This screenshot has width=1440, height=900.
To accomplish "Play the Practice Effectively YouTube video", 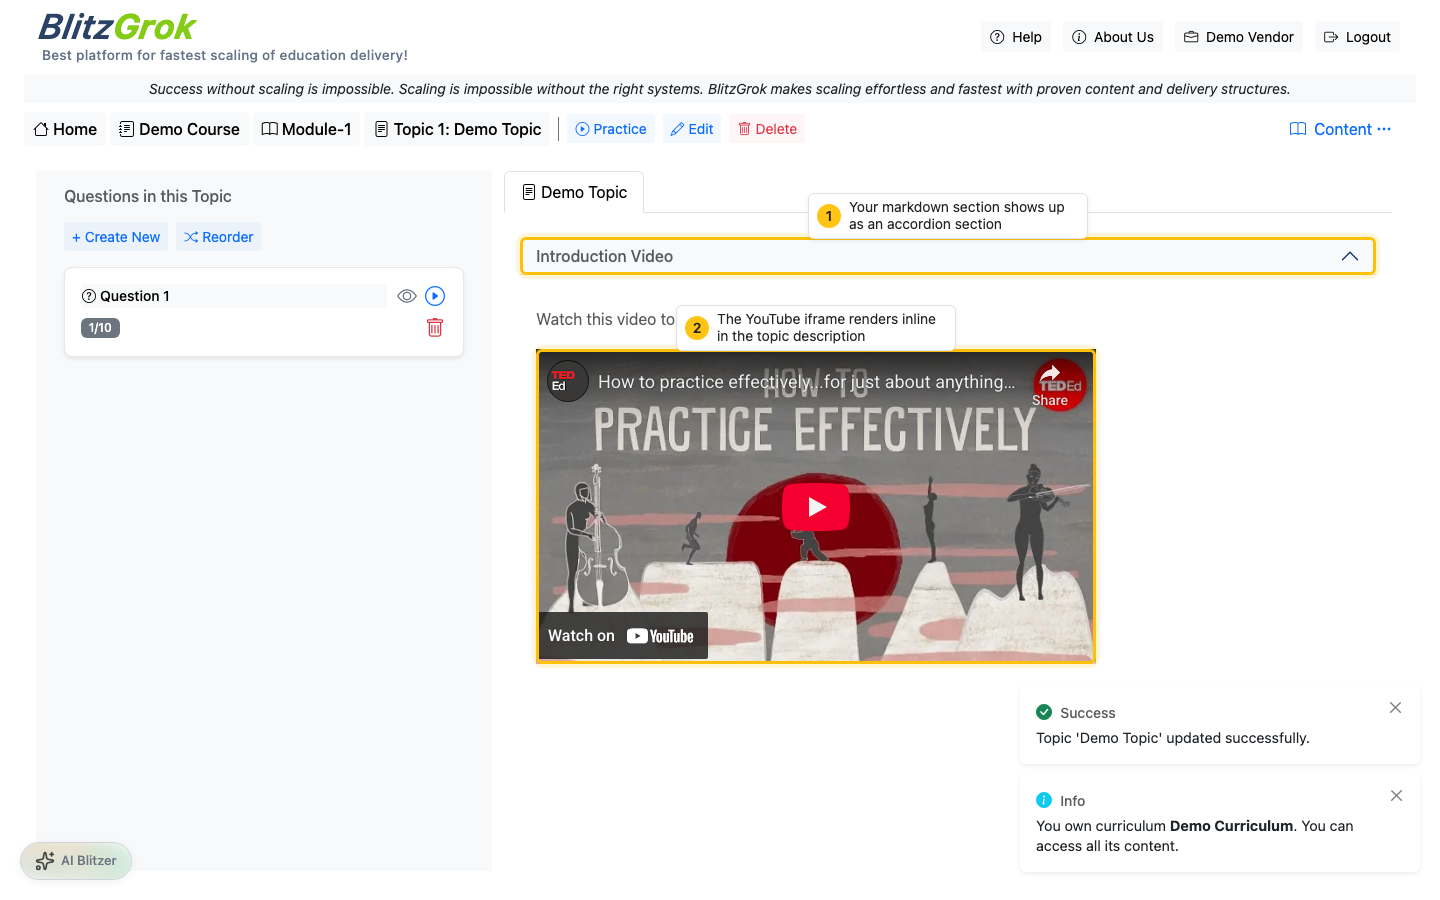I will [x=815, y=506].
